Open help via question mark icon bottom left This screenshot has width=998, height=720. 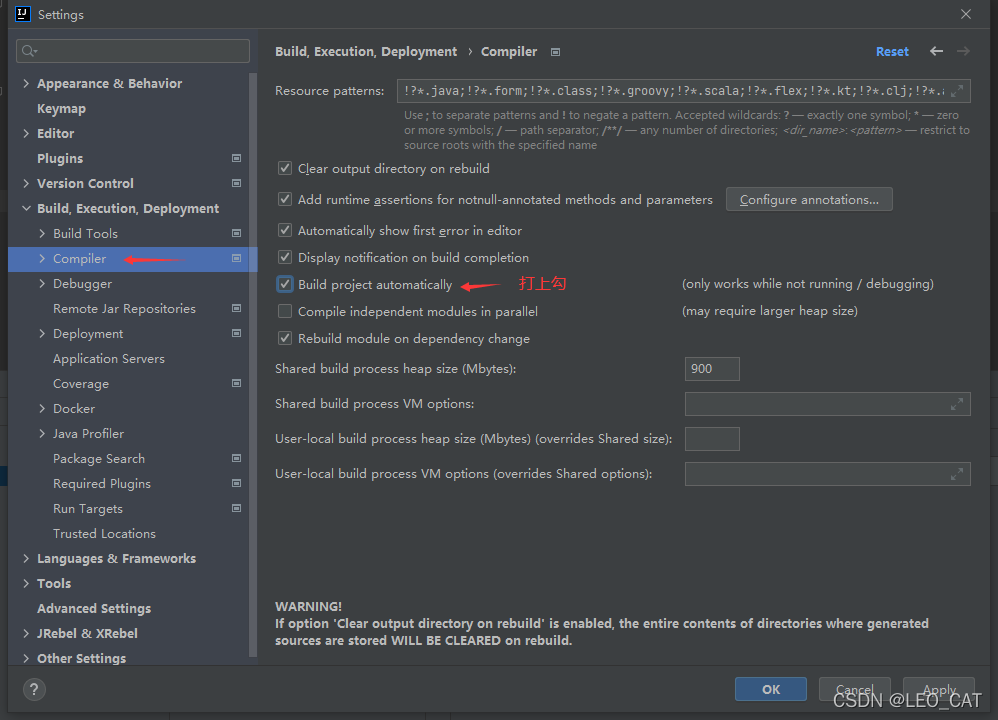point(34,689)
